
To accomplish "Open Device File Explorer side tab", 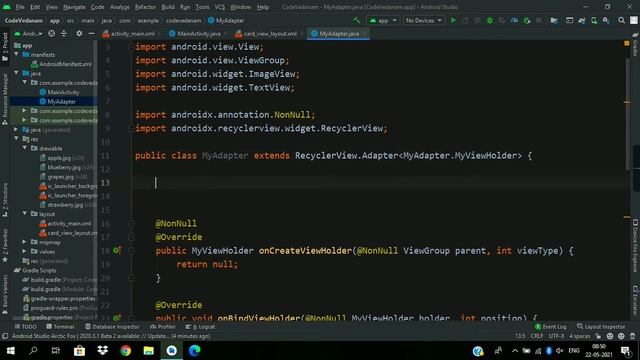I will click(x=635, y=246).
